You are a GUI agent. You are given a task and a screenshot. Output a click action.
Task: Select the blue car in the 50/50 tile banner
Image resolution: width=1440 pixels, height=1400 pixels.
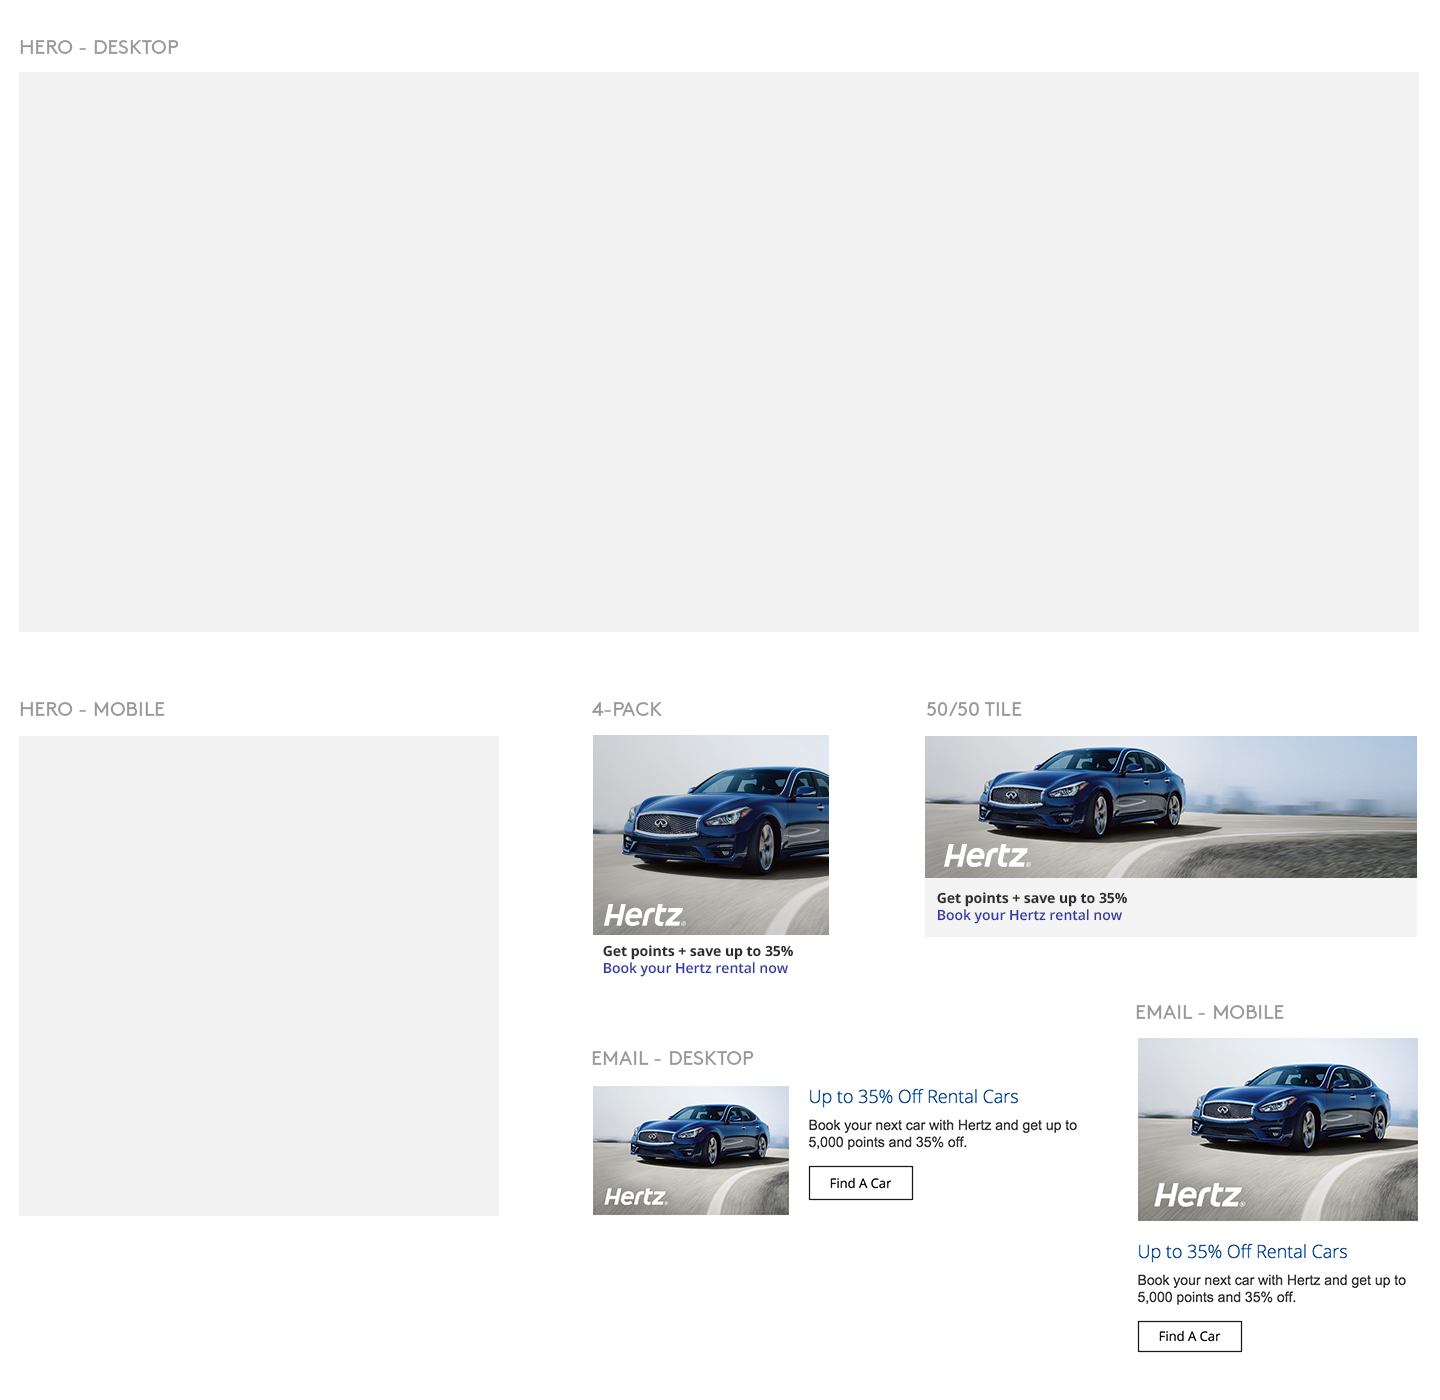1082,792
